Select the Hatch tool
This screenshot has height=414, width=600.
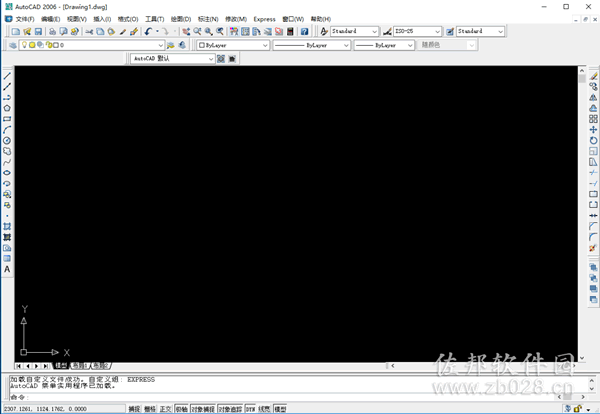[x=7, y=227]
